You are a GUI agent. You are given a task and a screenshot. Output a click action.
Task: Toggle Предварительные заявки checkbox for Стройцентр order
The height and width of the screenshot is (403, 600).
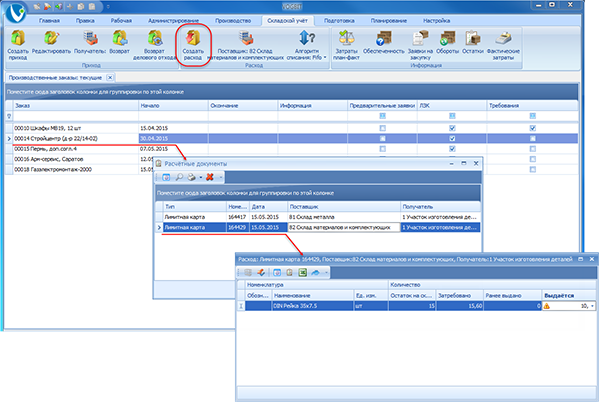click(x=382, y=138)
